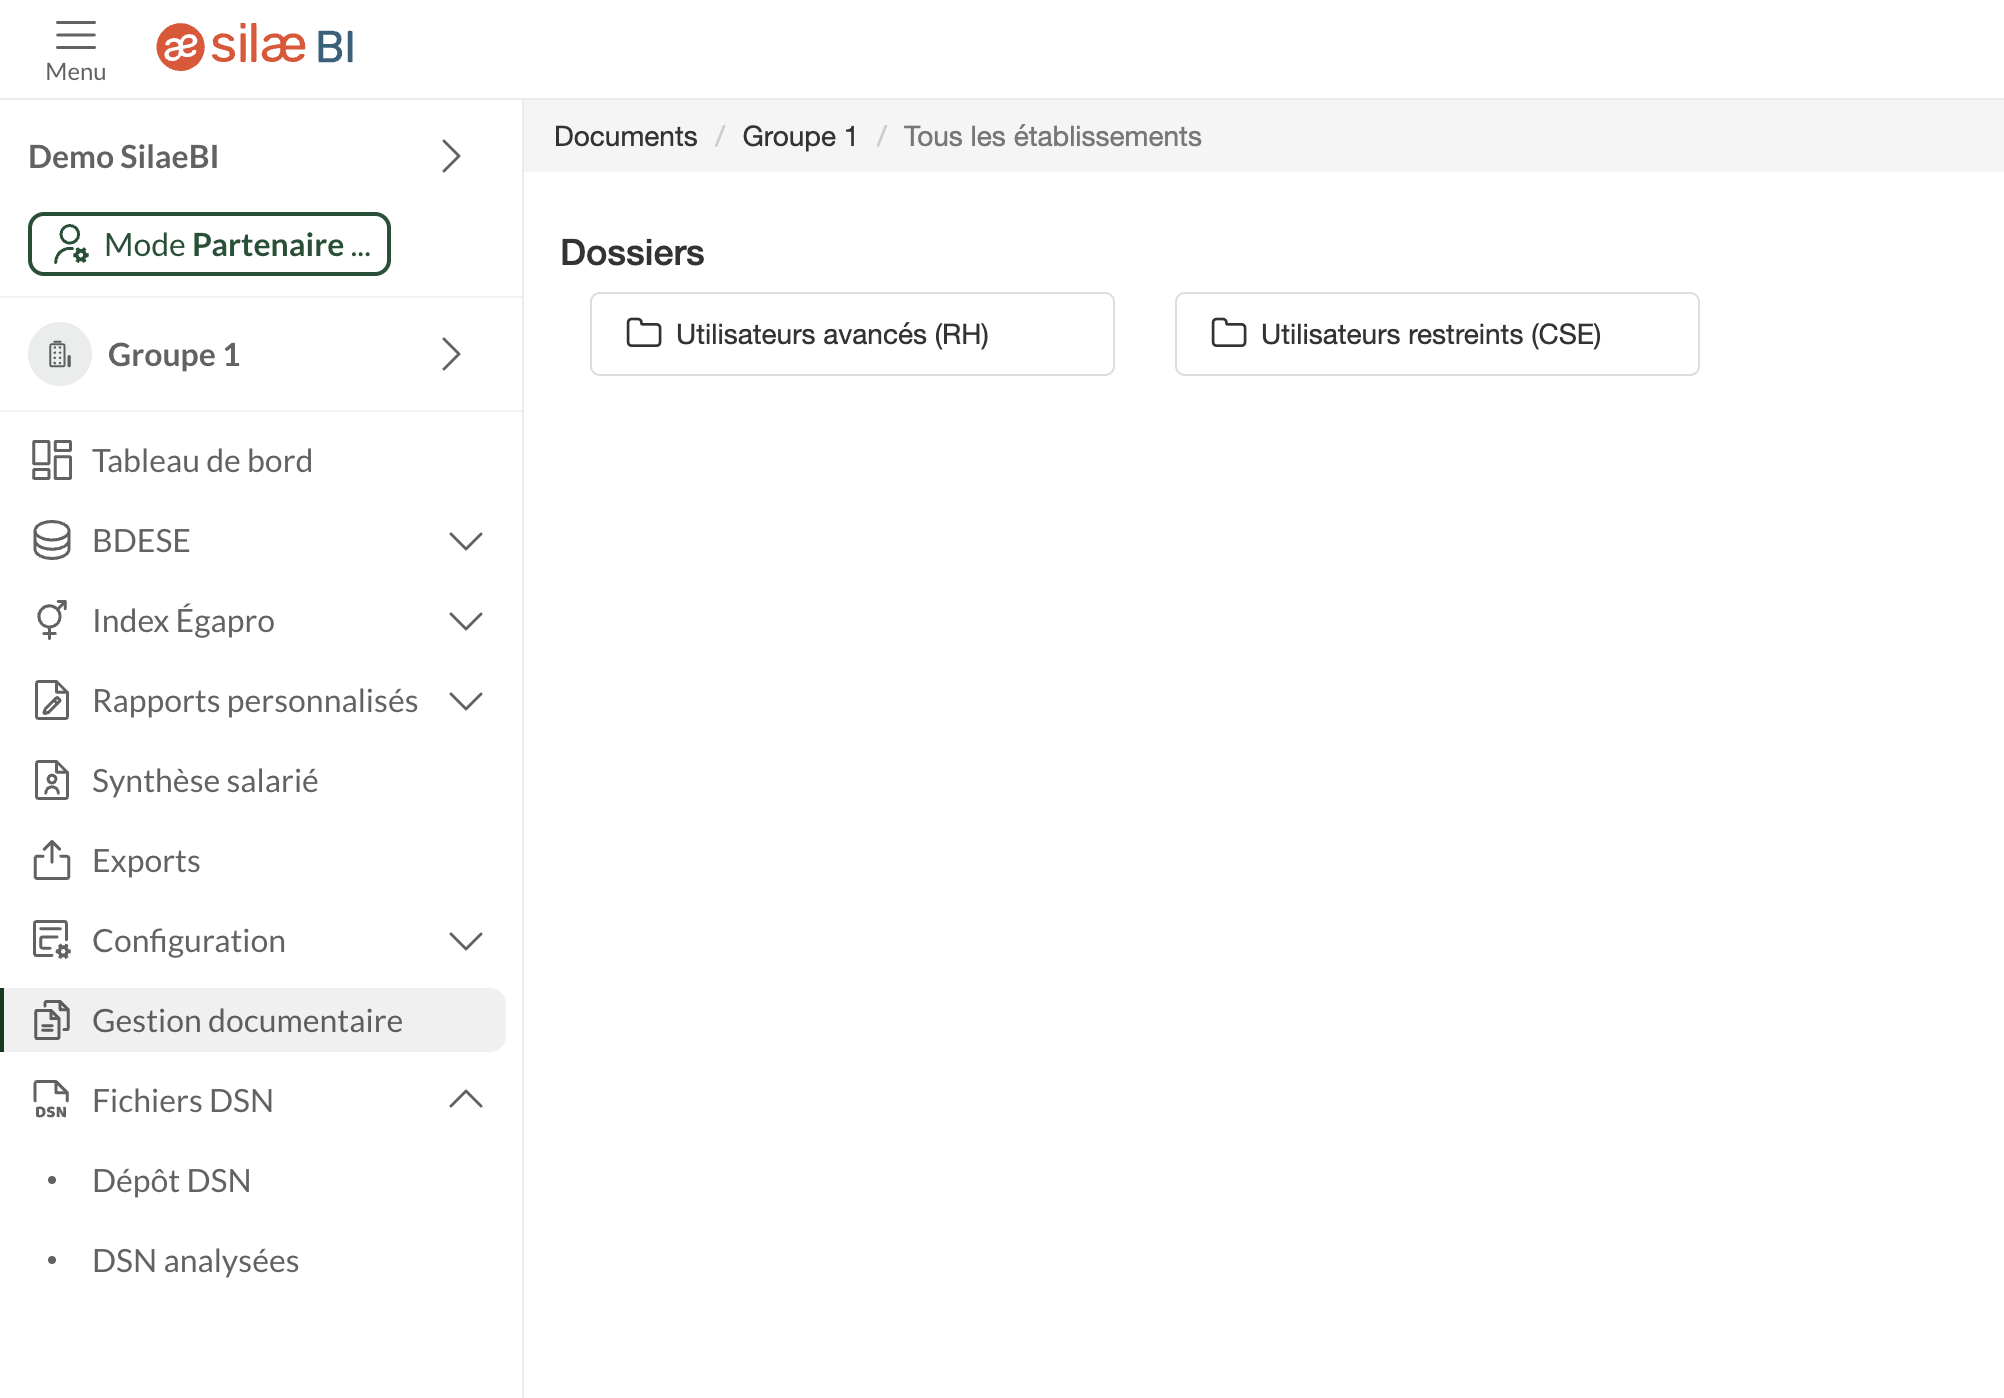This screenshot has width=2004, height=1398.
Task: Click the Exports upload icon
Action: pyautogui.click(x=52, y=861)
